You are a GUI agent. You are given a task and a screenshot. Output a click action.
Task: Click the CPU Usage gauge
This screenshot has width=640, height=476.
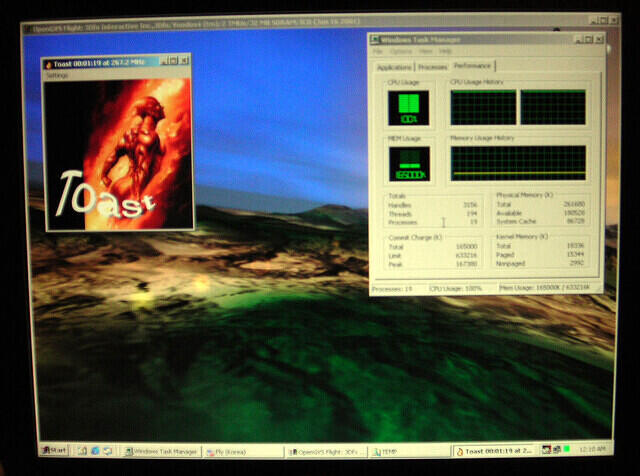click(x=408, y=108)
